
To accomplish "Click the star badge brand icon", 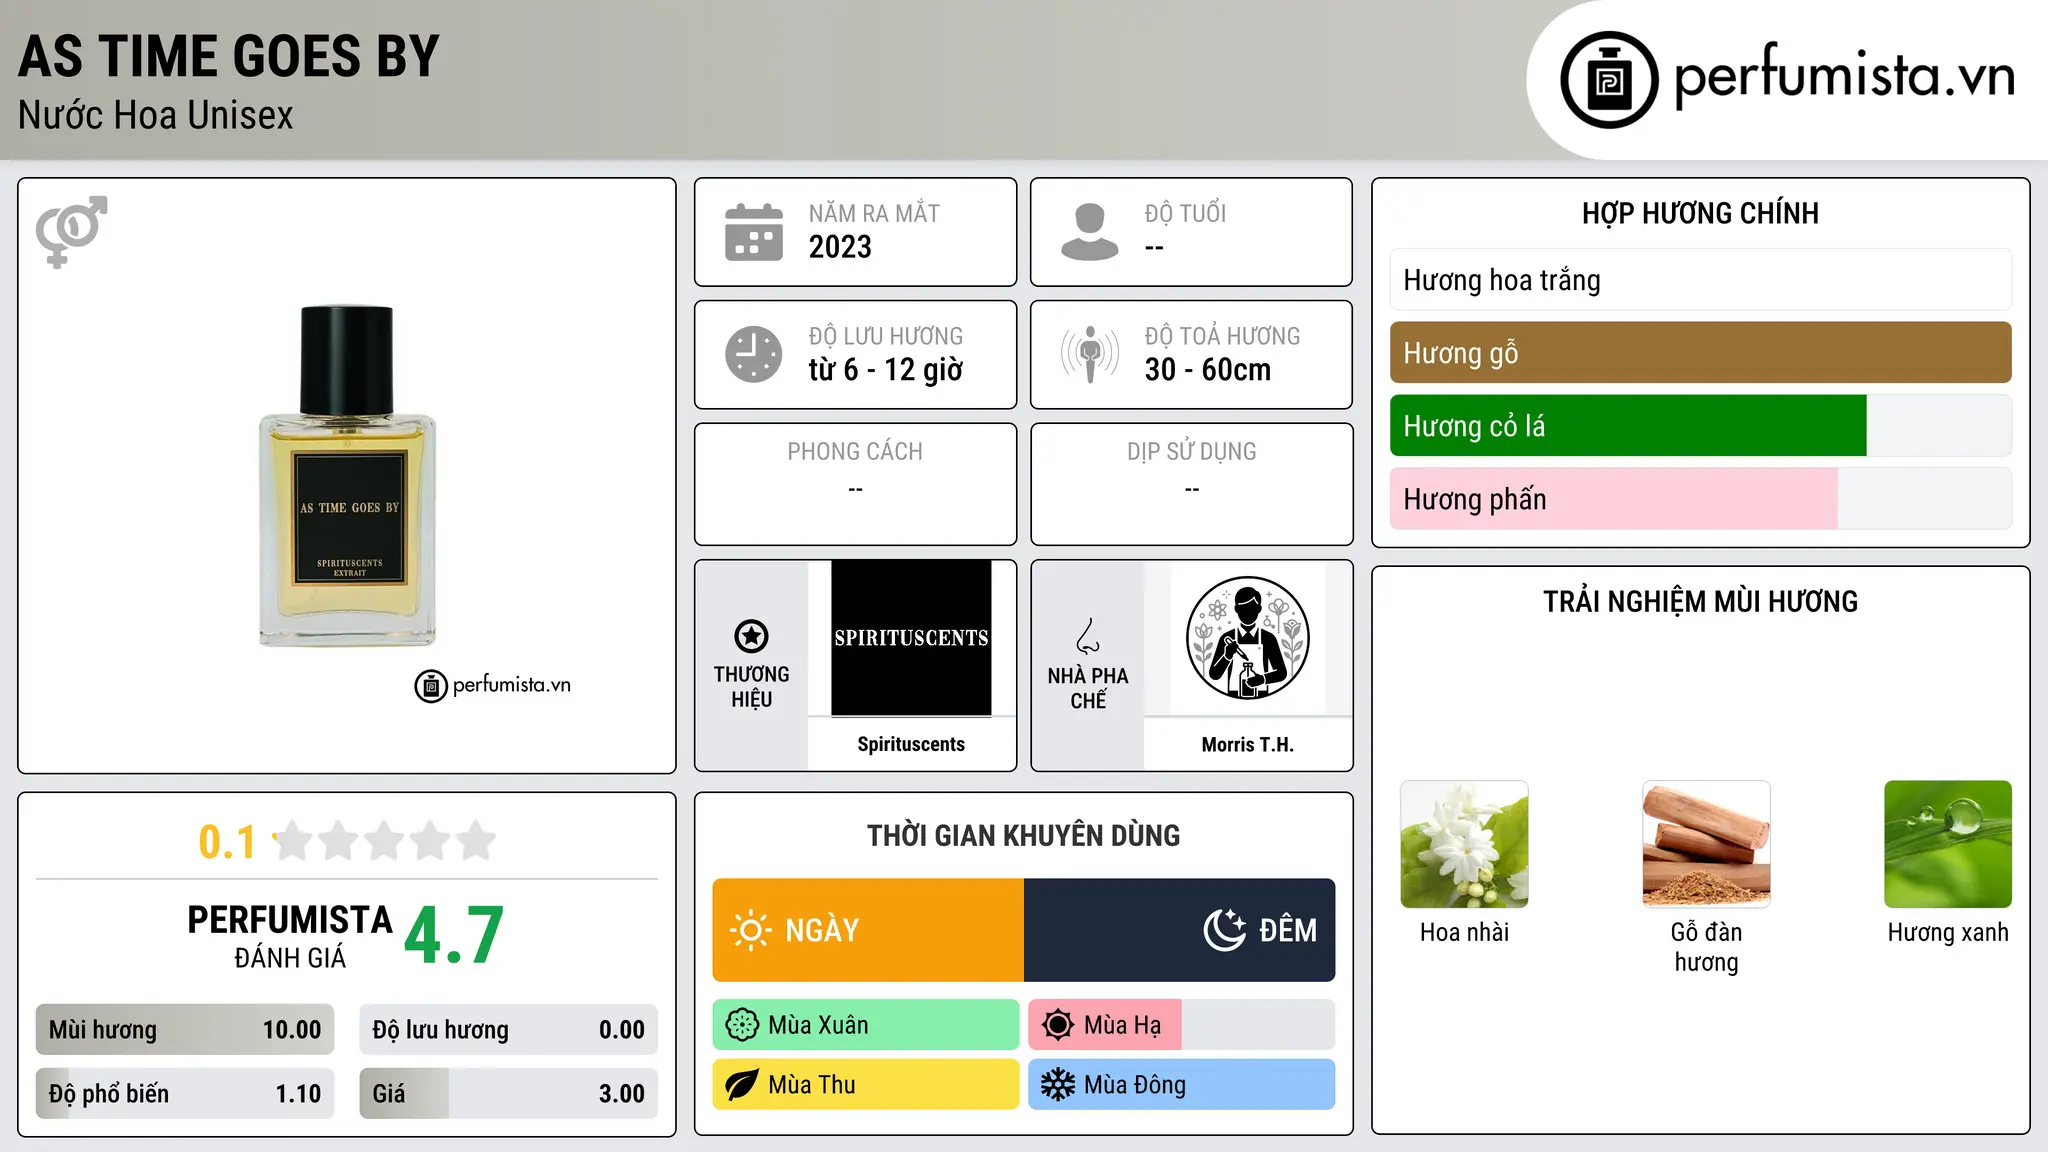I will pos(751,636).
